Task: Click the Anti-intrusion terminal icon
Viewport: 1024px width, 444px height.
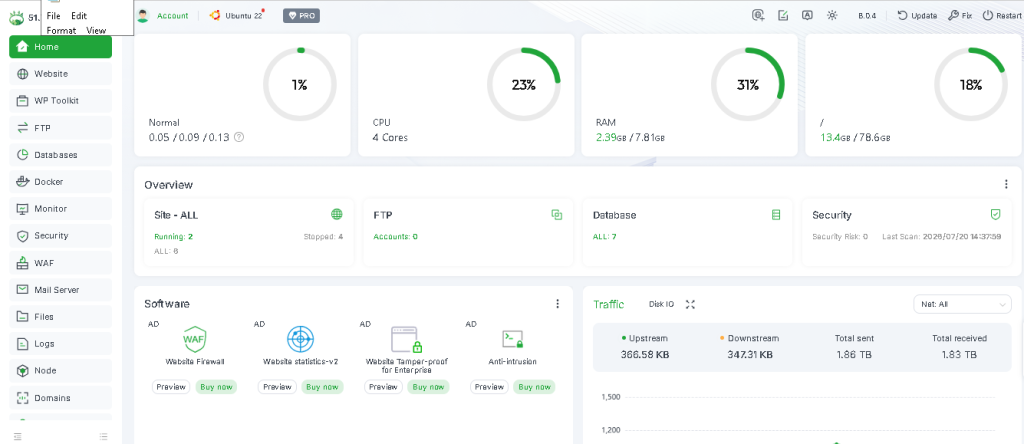Action: point(513,339)
